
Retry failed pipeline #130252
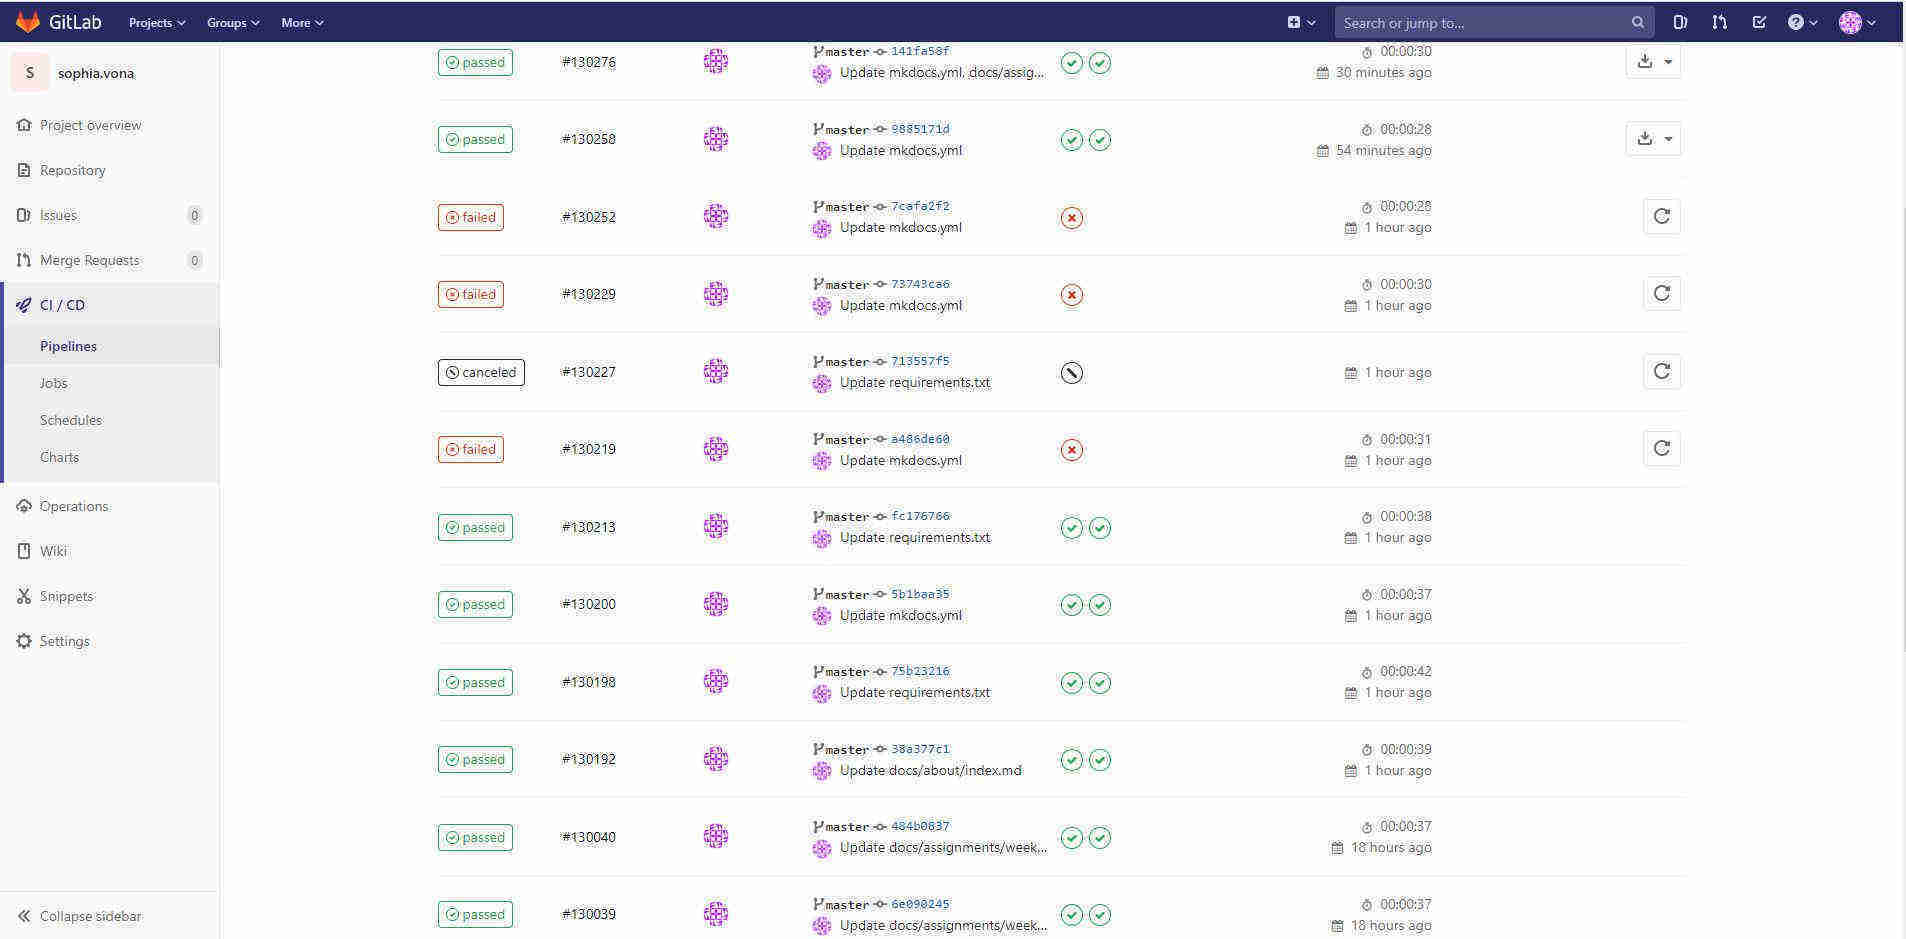click(1662, 216)
